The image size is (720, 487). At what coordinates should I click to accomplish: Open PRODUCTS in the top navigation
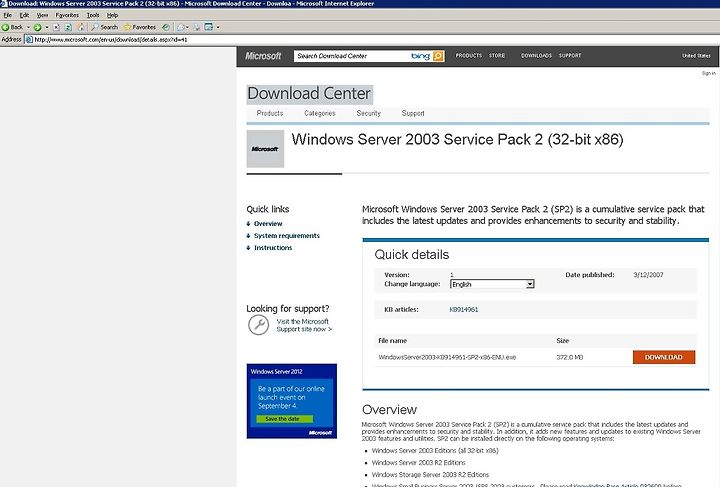[468, 56]
